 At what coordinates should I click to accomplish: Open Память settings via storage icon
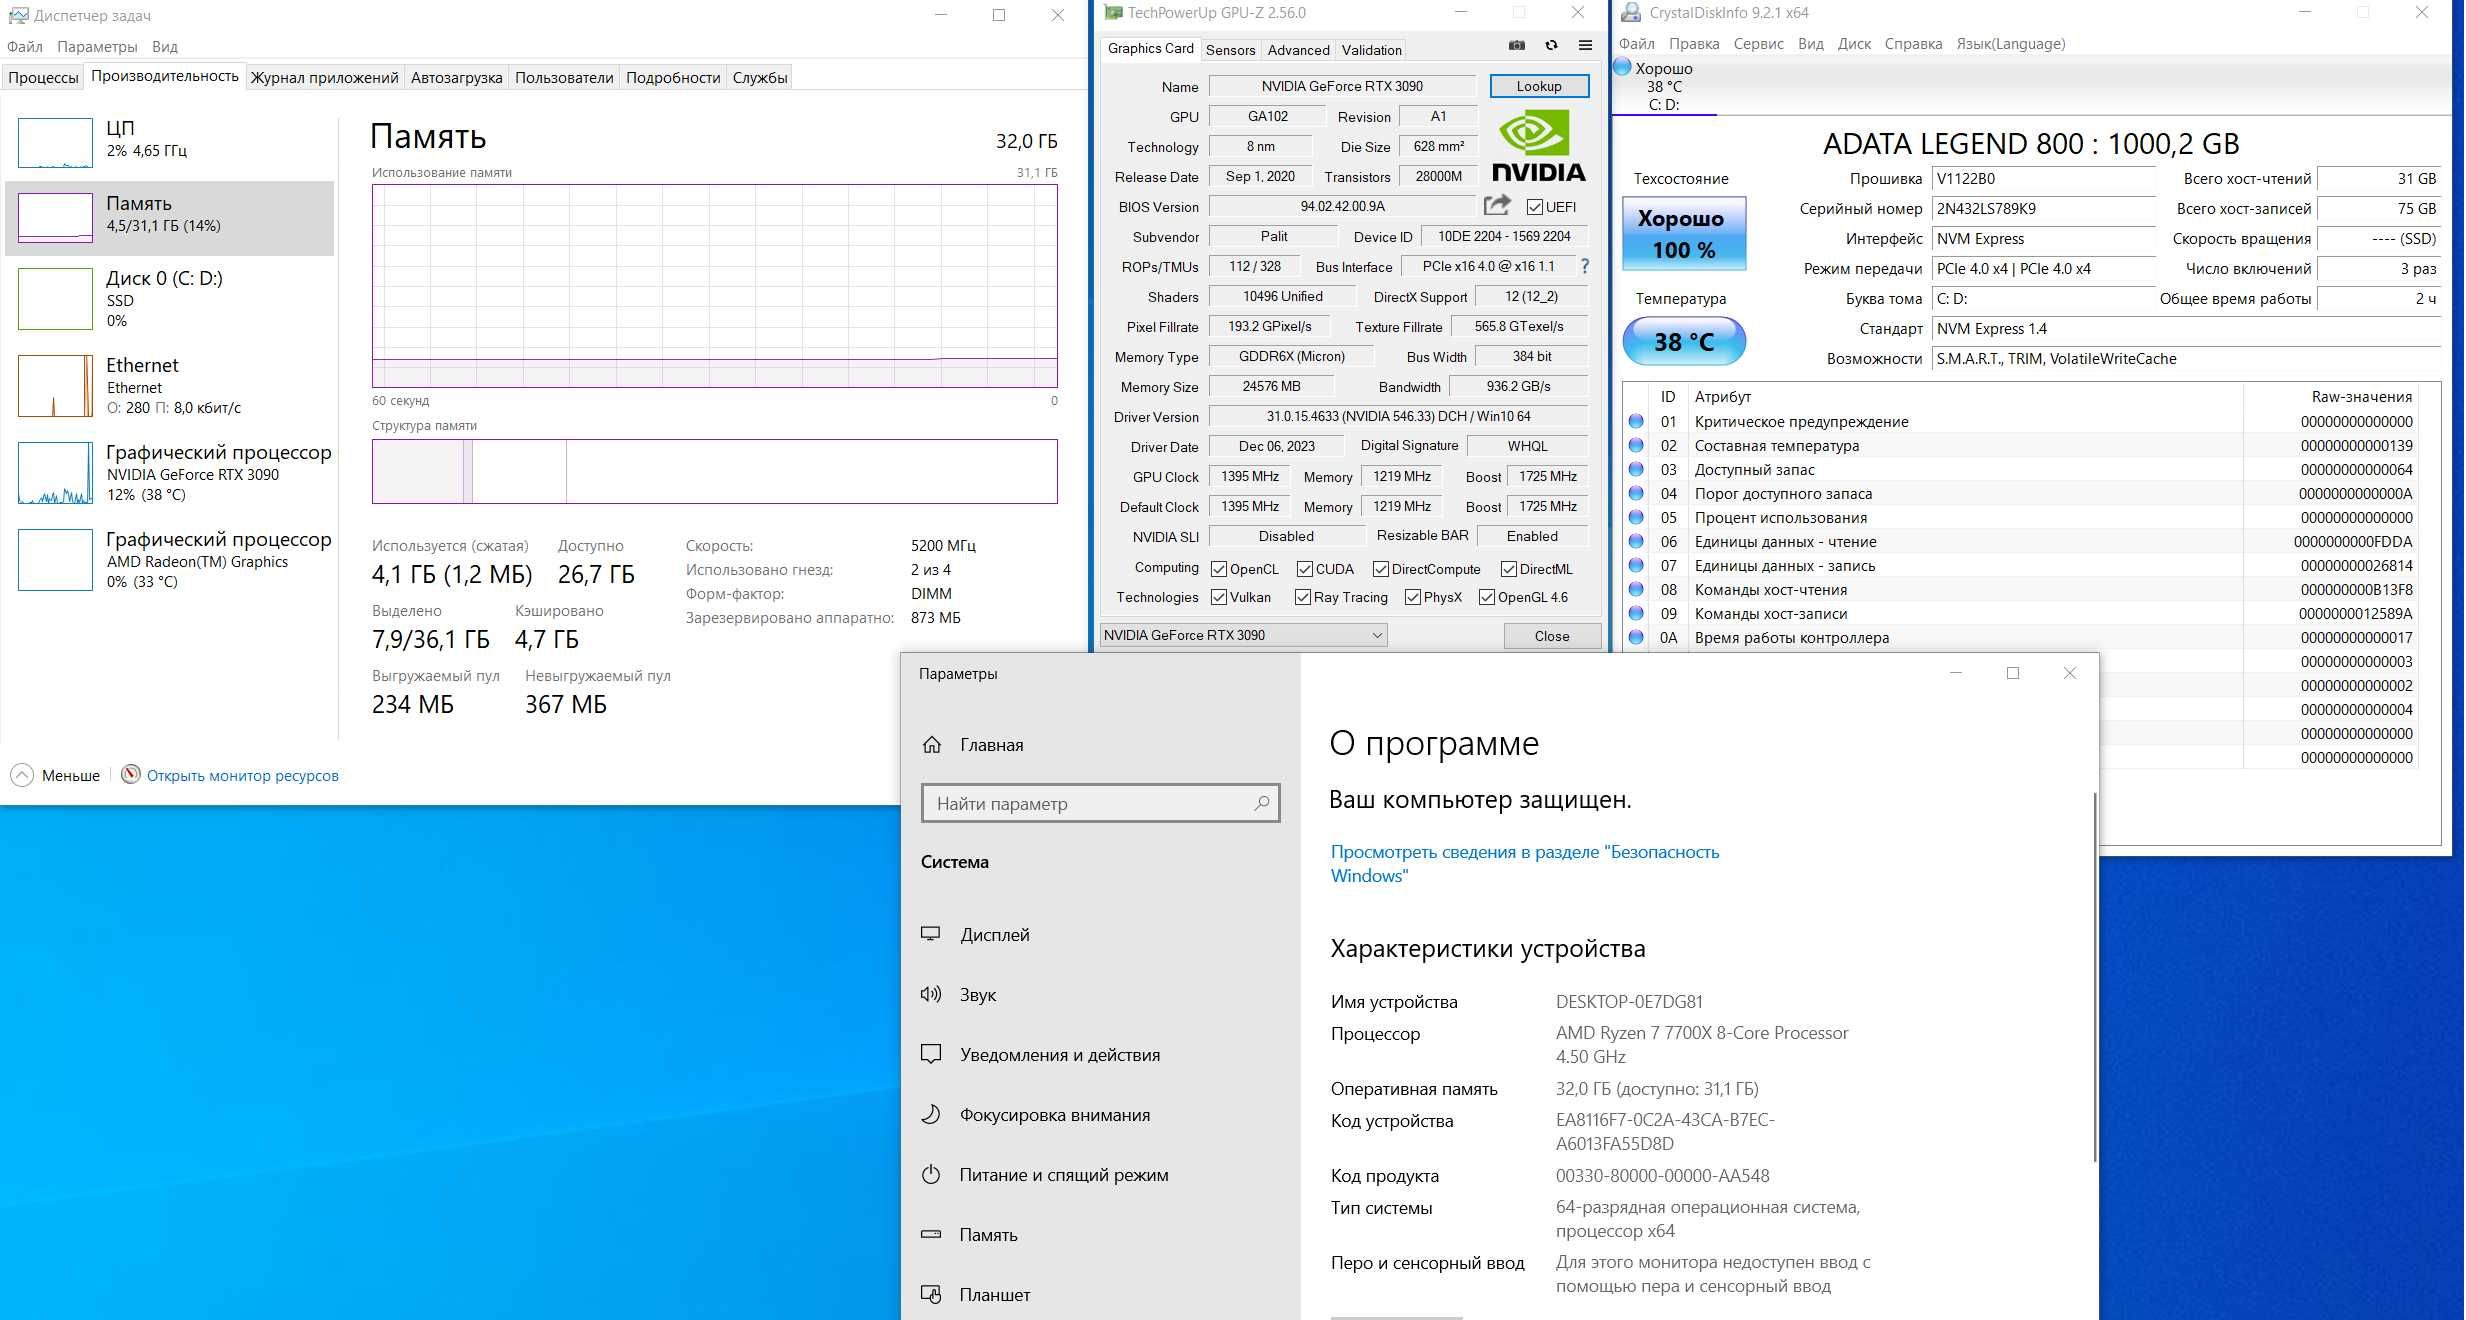pyautogui.click(x=931, y=1234)
